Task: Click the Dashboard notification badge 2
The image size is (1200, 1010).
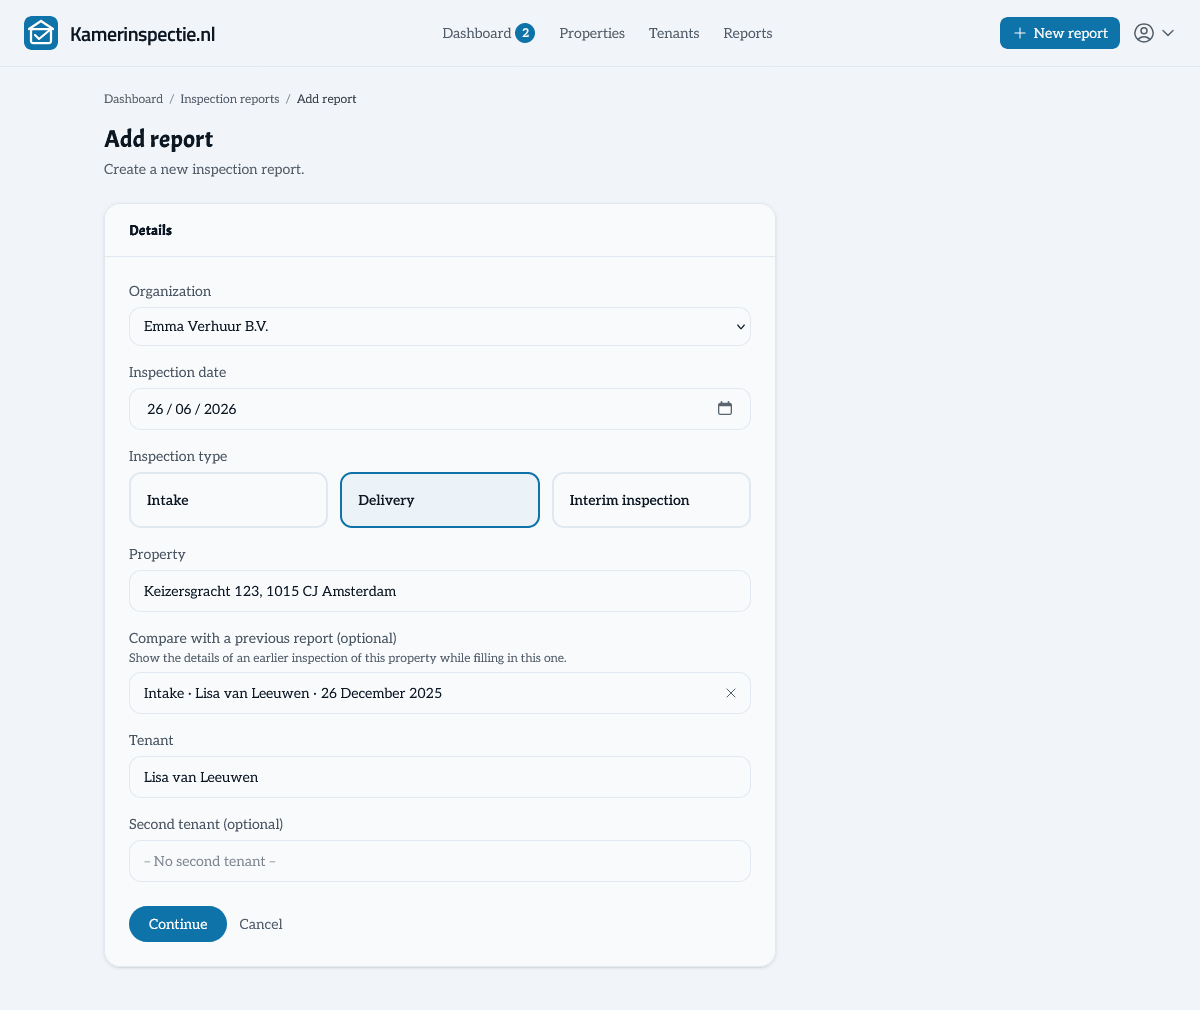Action: click(525, 33)
